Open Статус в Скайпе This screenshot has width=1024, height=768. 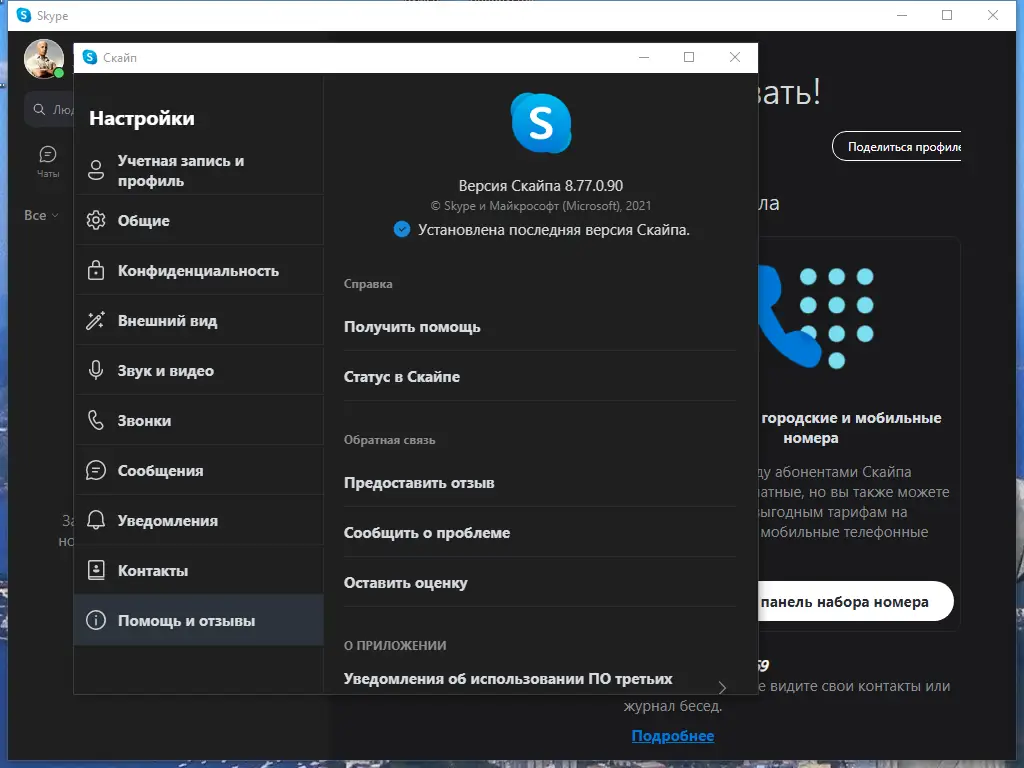[401, 377]
